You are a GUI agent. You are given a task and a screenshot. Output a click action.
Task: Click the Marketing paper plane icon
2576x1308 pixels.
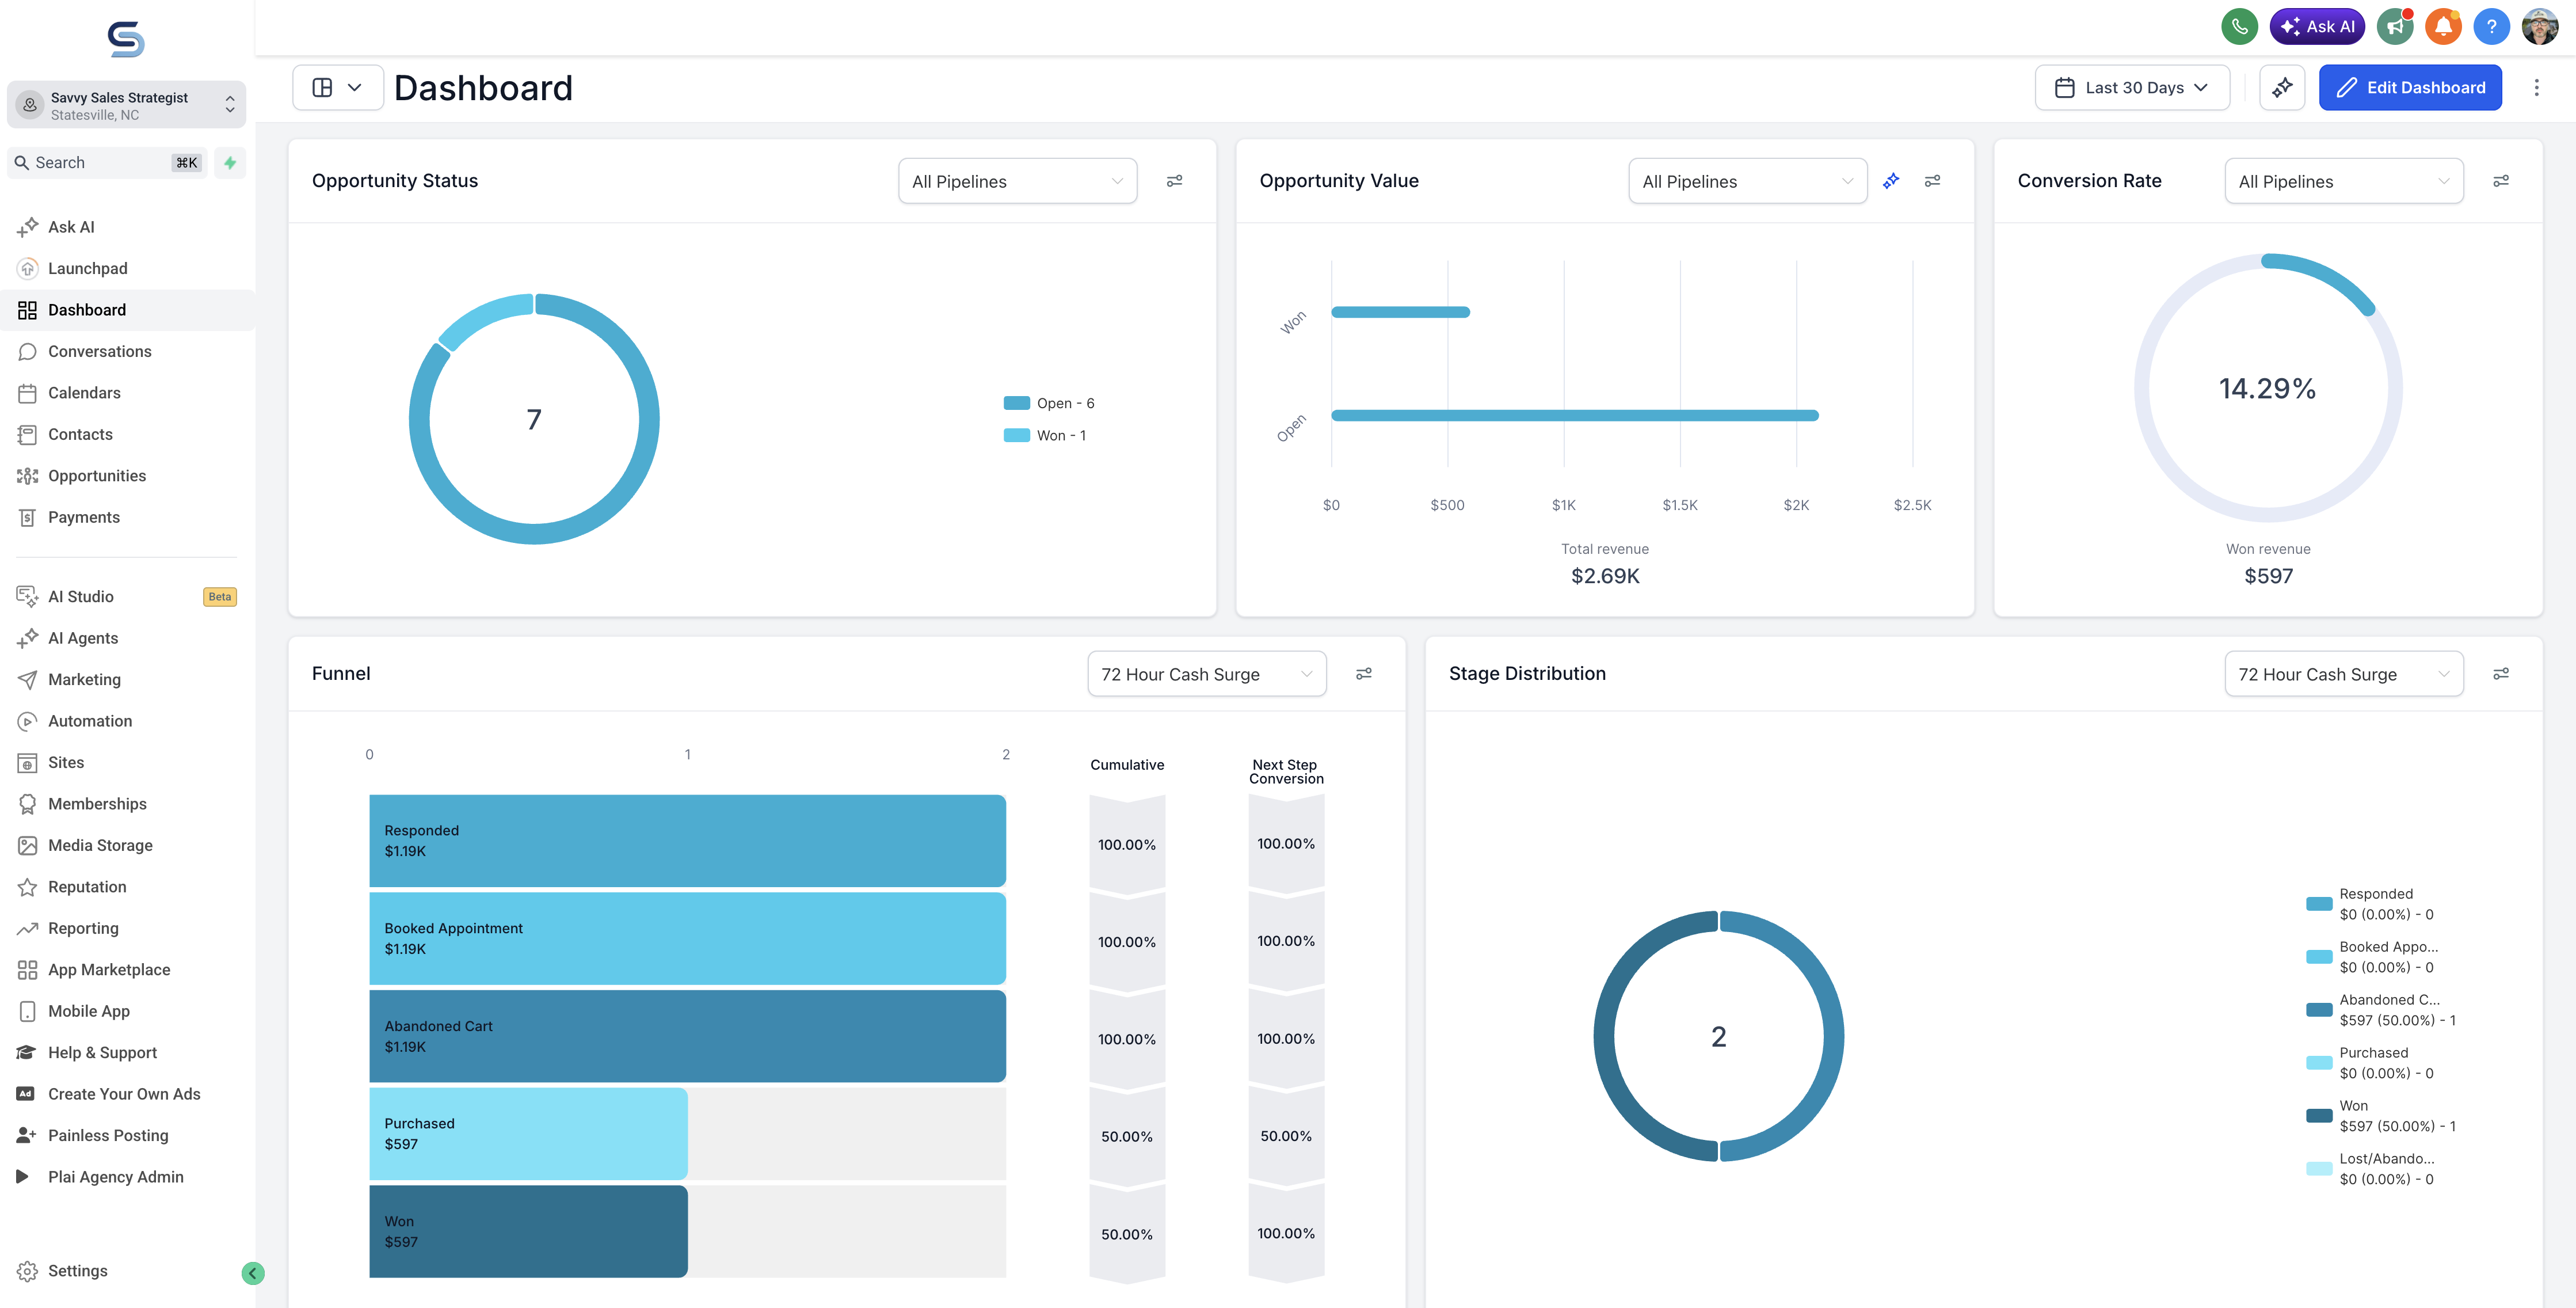27,680
